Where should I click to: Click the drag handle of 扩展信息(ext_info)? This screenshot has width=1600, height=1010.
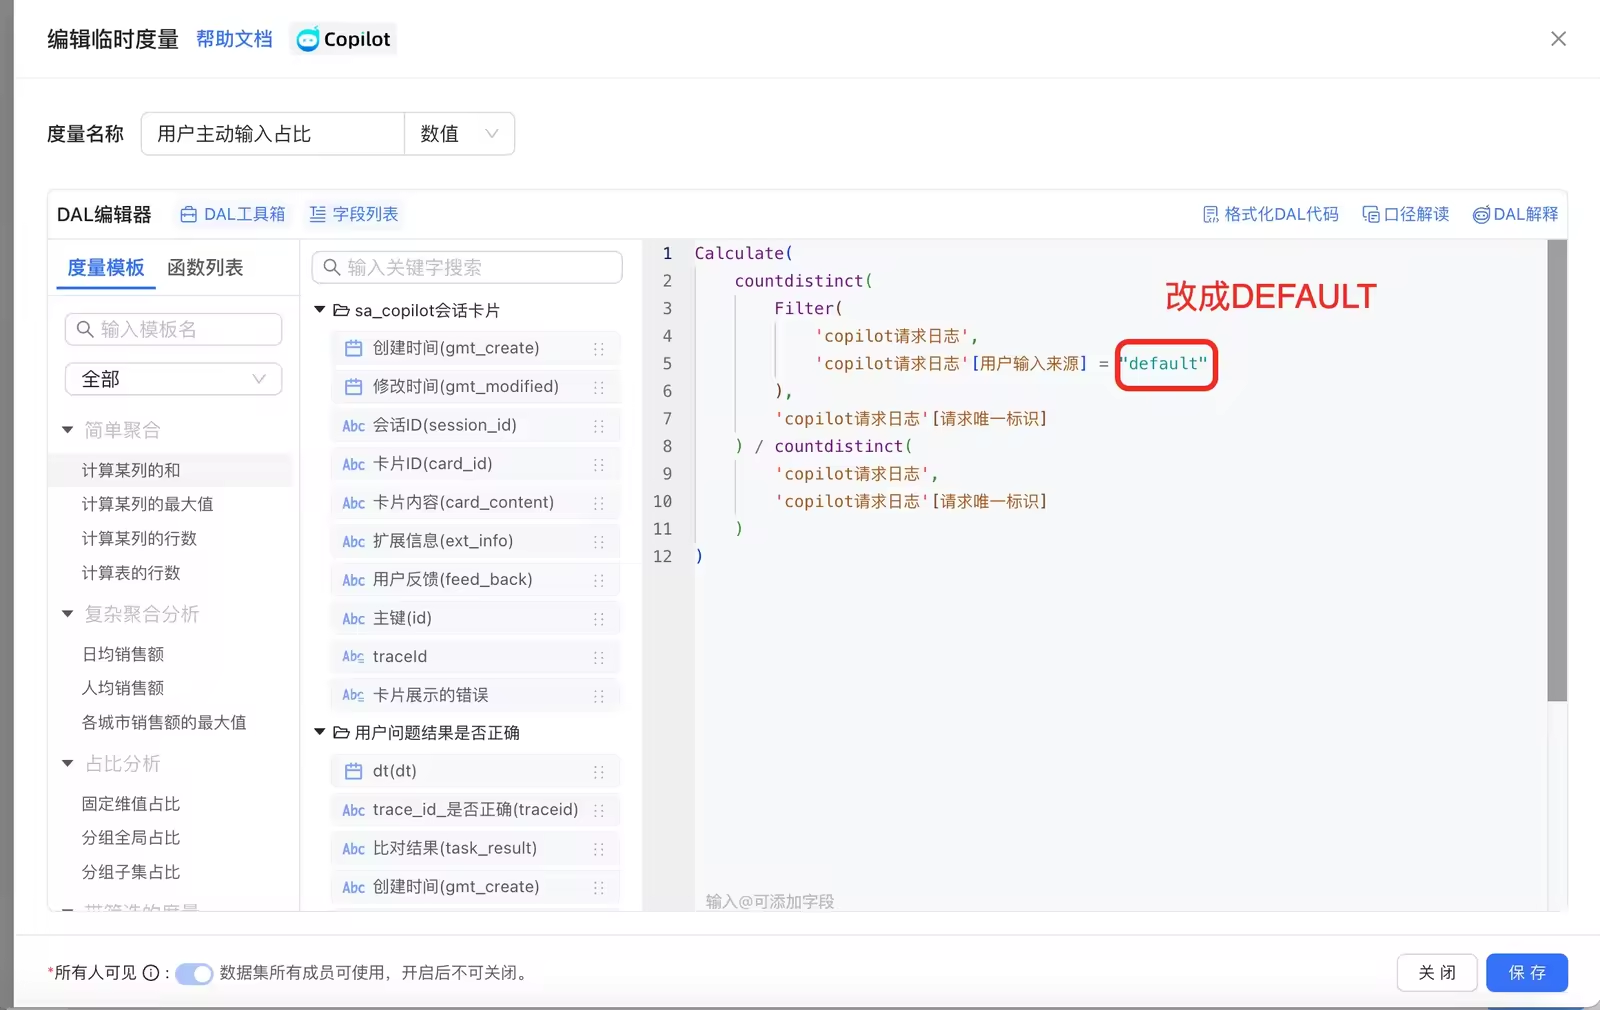(599, 542)
